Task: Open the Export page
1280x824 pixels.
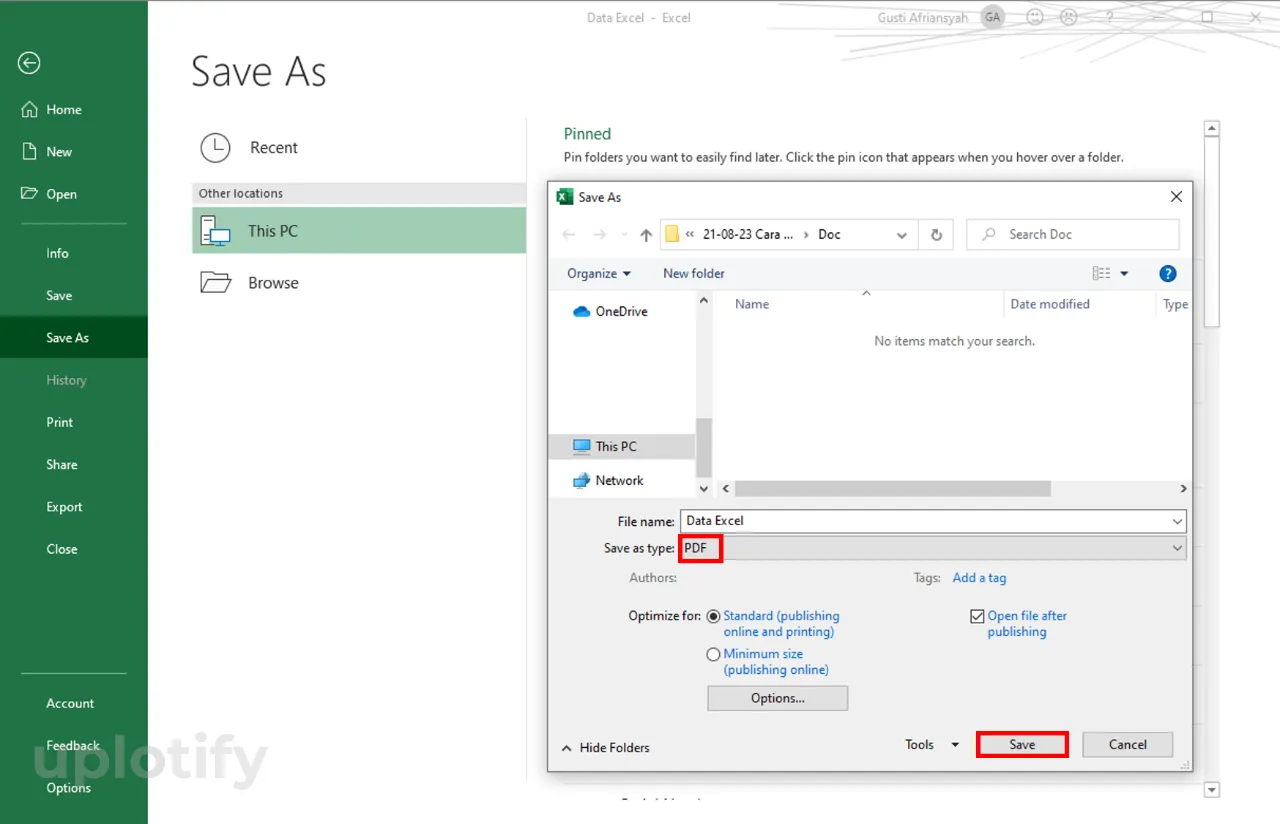Action: pyautogui.click(x=64, y=507)
